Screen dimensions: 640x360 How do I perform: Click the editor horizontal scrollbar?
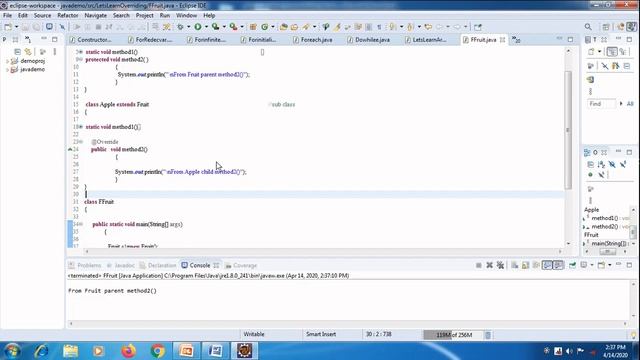[x=323, y=251]
